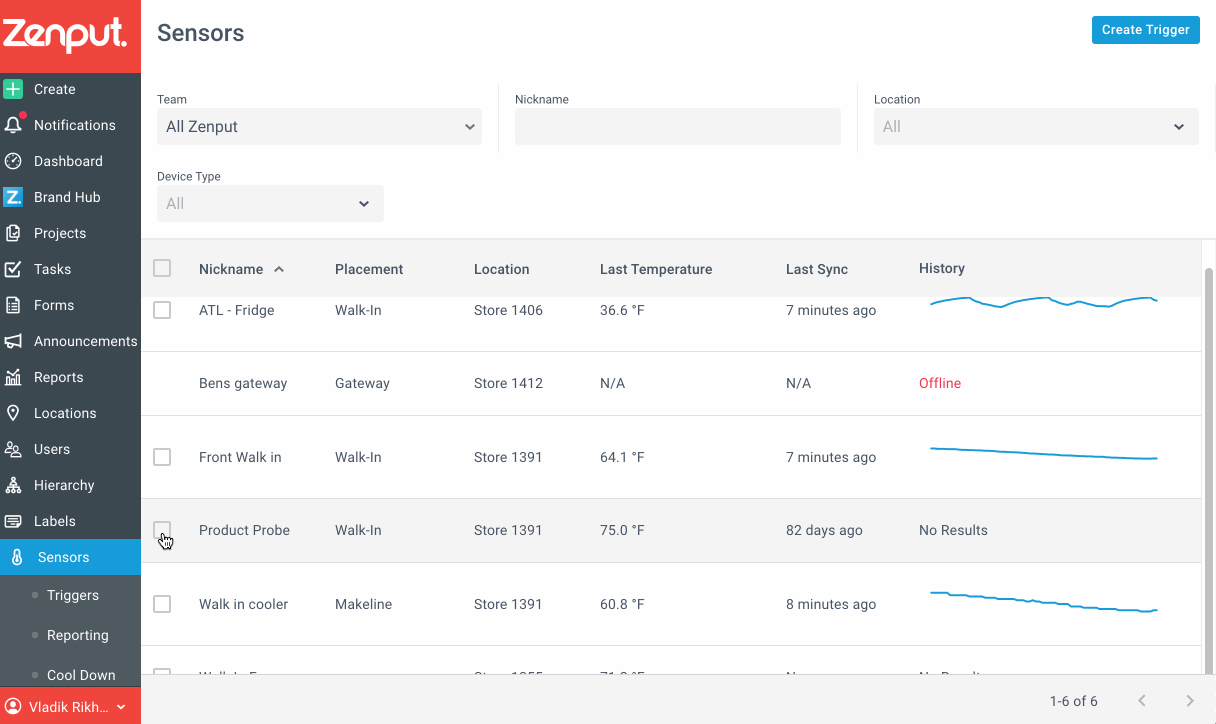Open Notifications bell icon
This screenshot has height=724, width=1216.
pyautogui.click(x=13, y=125)
